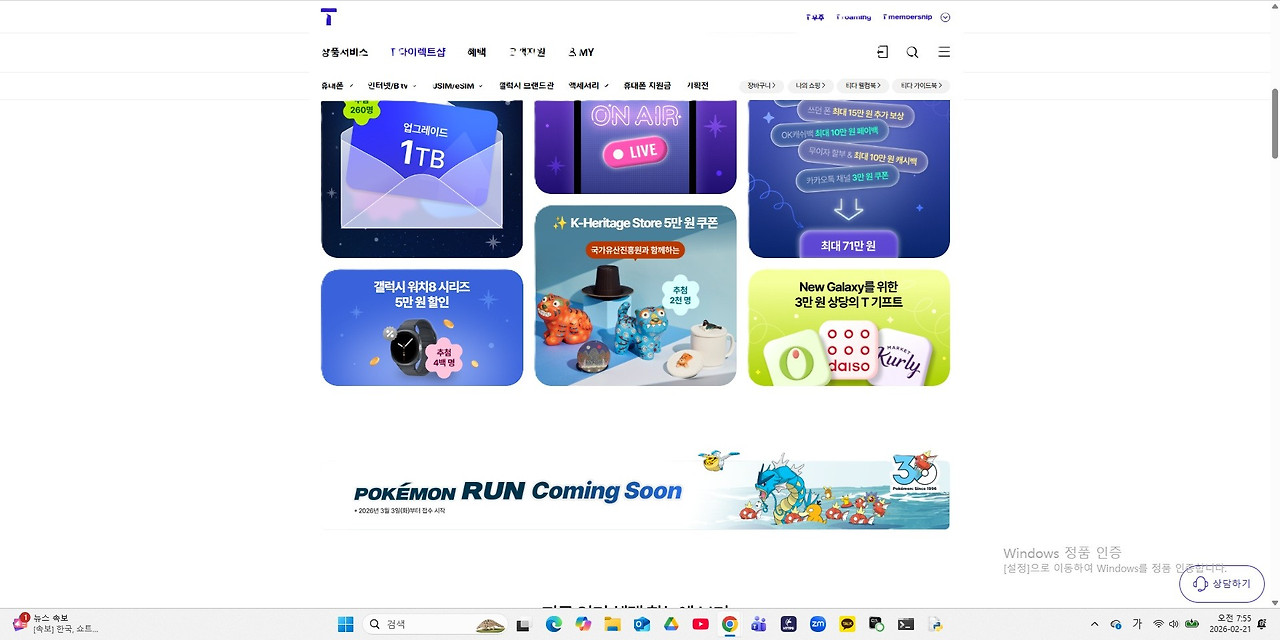The width and height of the screenshot is (1280, 640).
Task: Open the volume speaker tray icon
Action: 1174,624
